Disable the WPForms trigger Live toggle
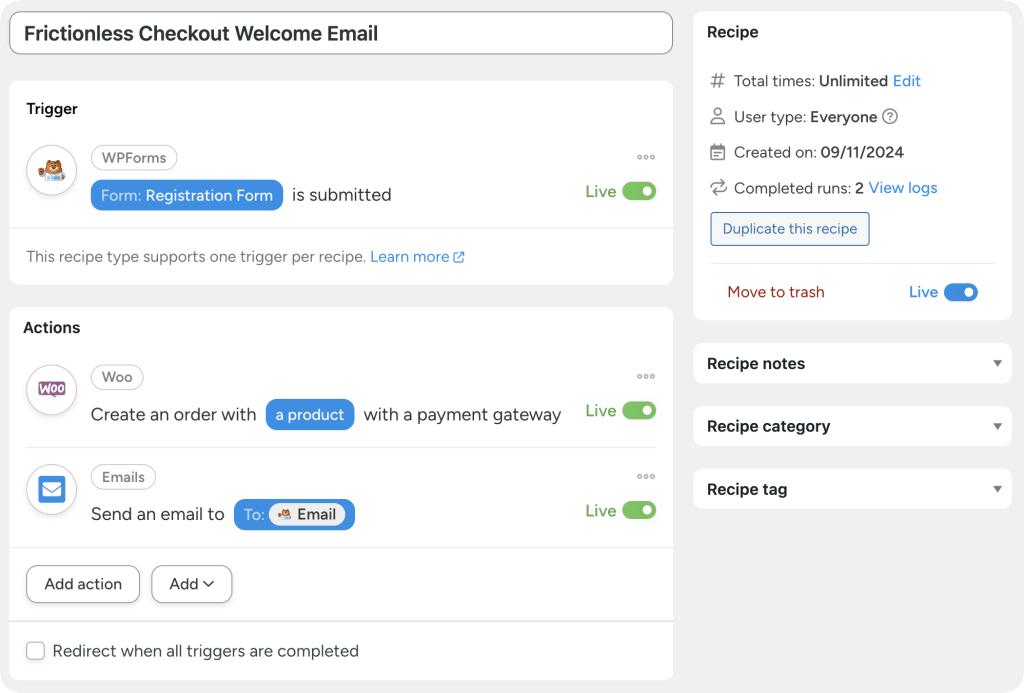The image size is (1024, 693). point(639,191)
